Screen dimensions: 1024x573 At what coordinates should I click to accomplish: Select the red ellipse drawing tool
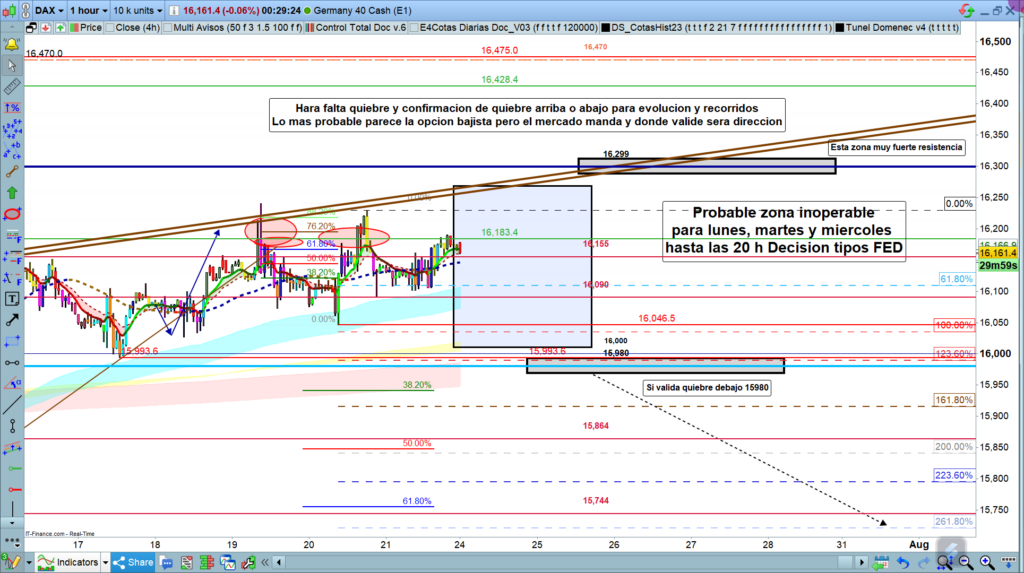[12, 213]
